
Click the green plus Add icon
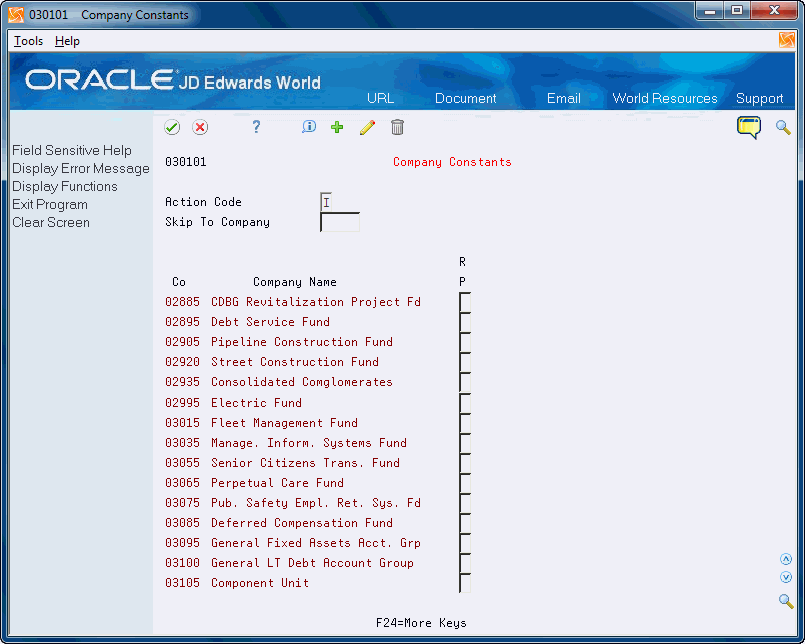pos(337,127)
